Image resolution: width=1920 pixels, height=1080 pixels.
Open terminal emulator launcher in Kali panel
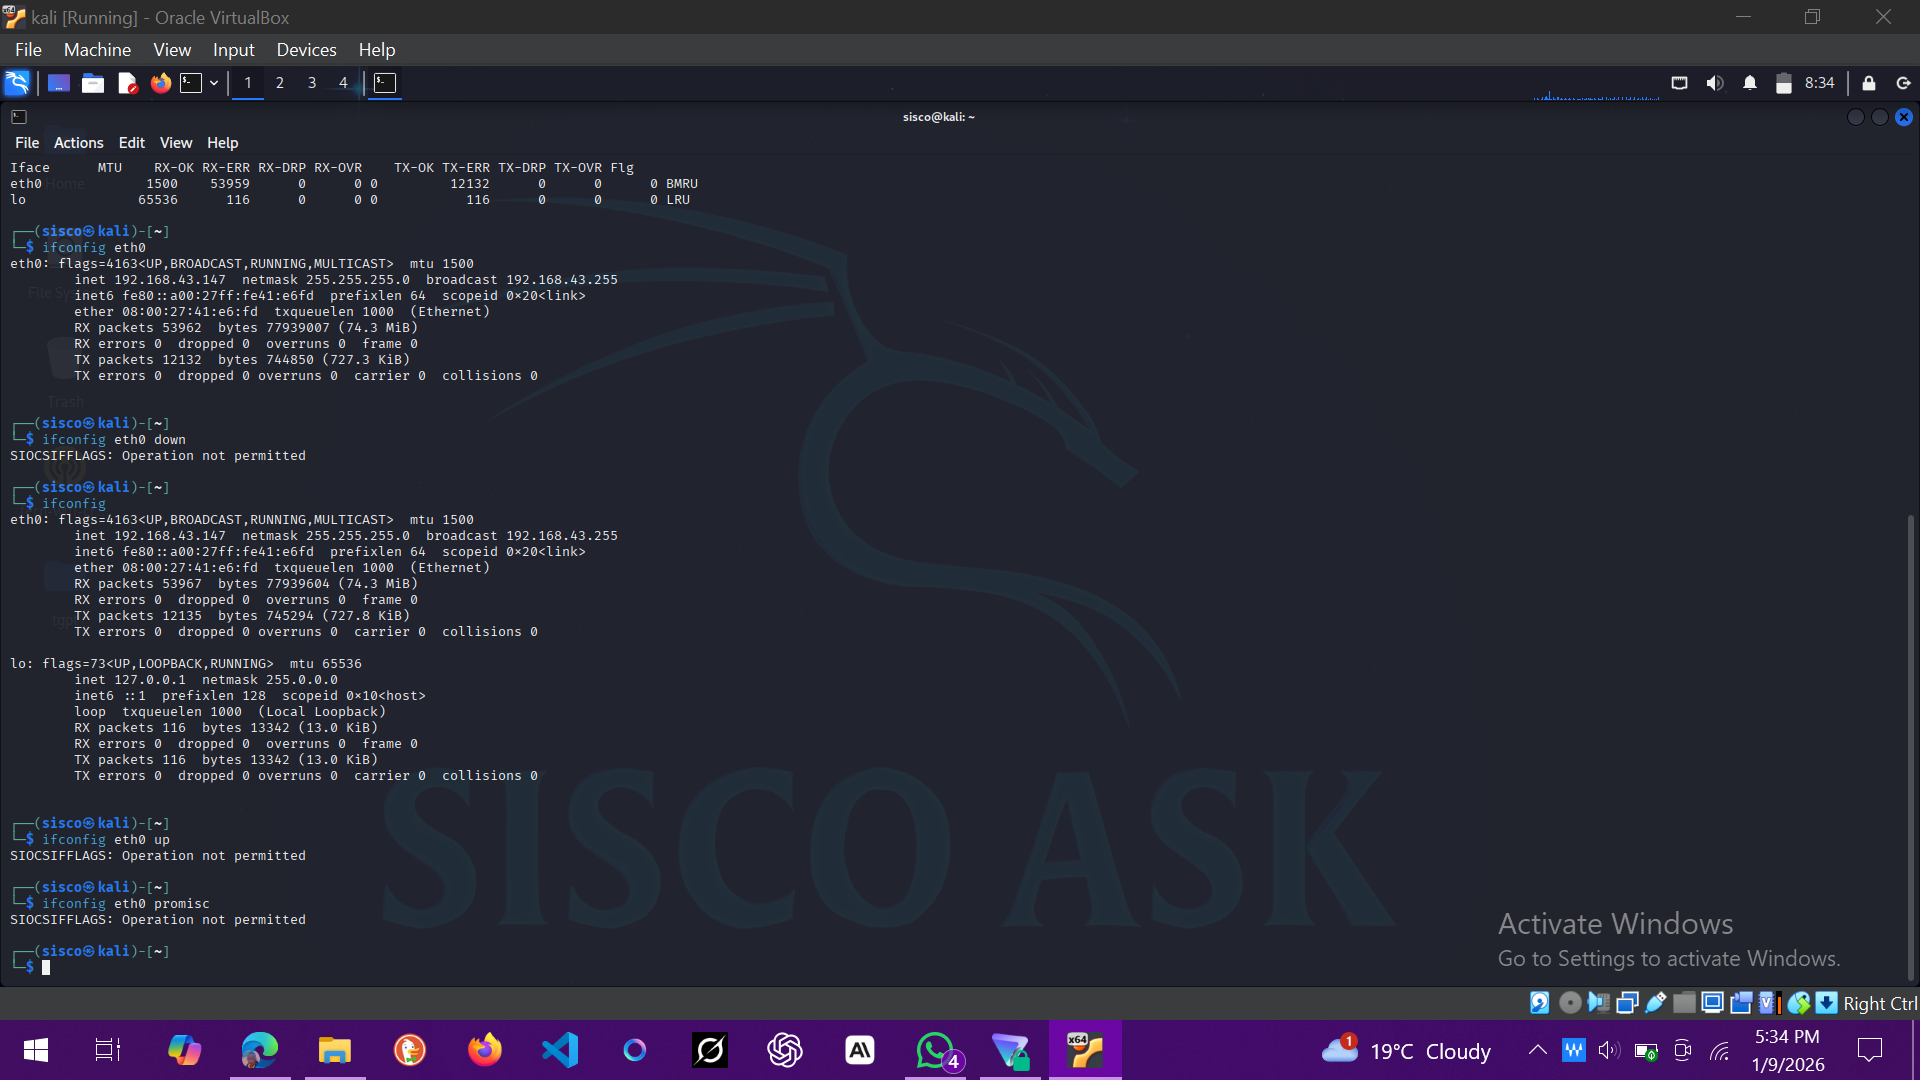coord(191,83)
